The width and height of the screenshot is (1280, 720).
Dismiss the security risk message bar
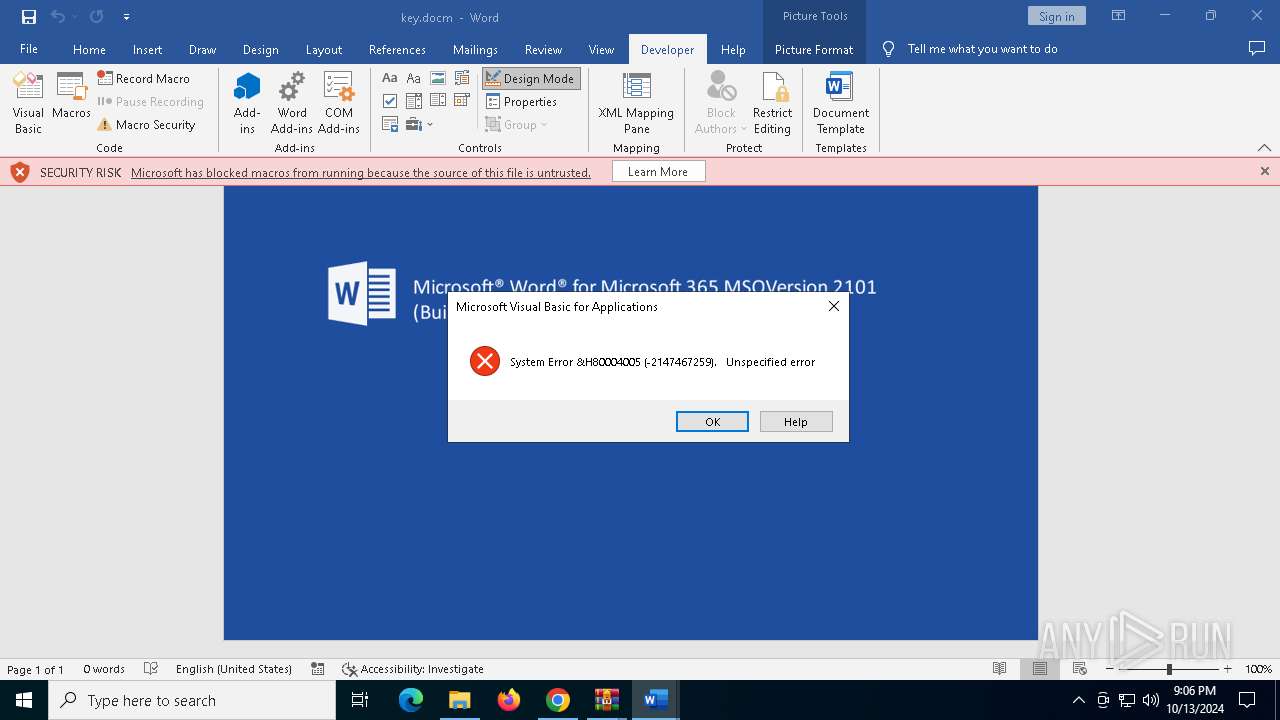click(x=1264, y=171)
